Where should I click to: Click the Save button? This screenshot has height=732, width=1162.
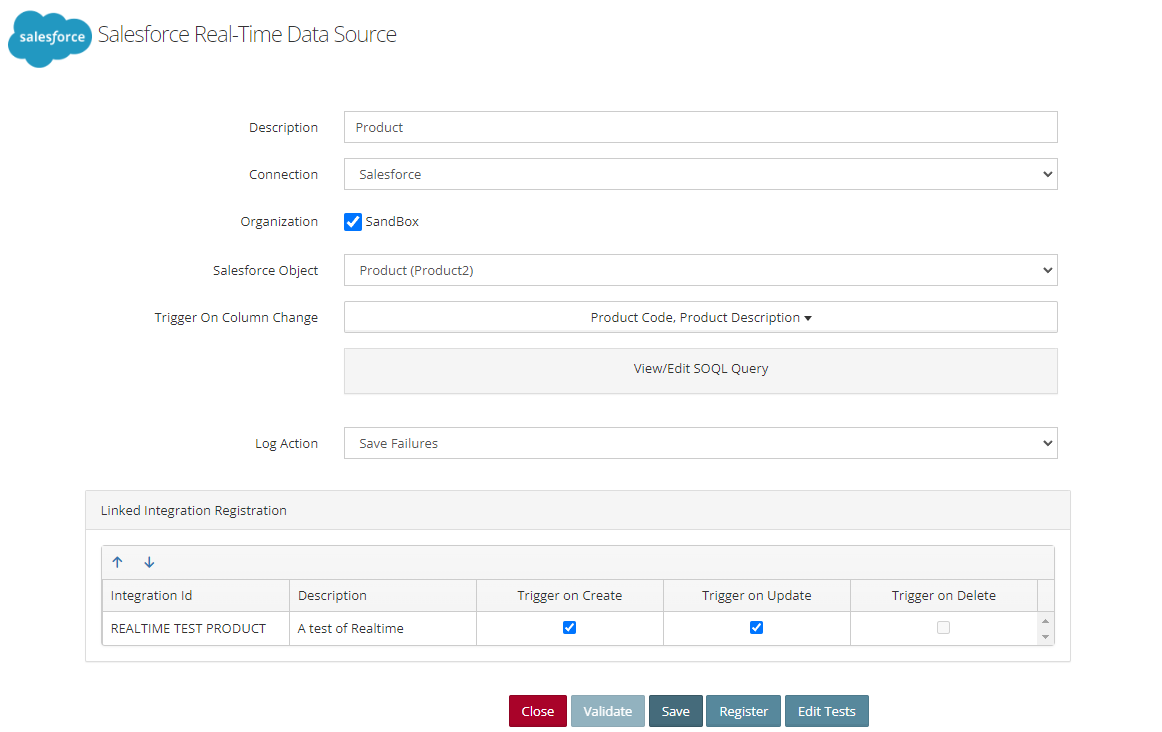675,711
